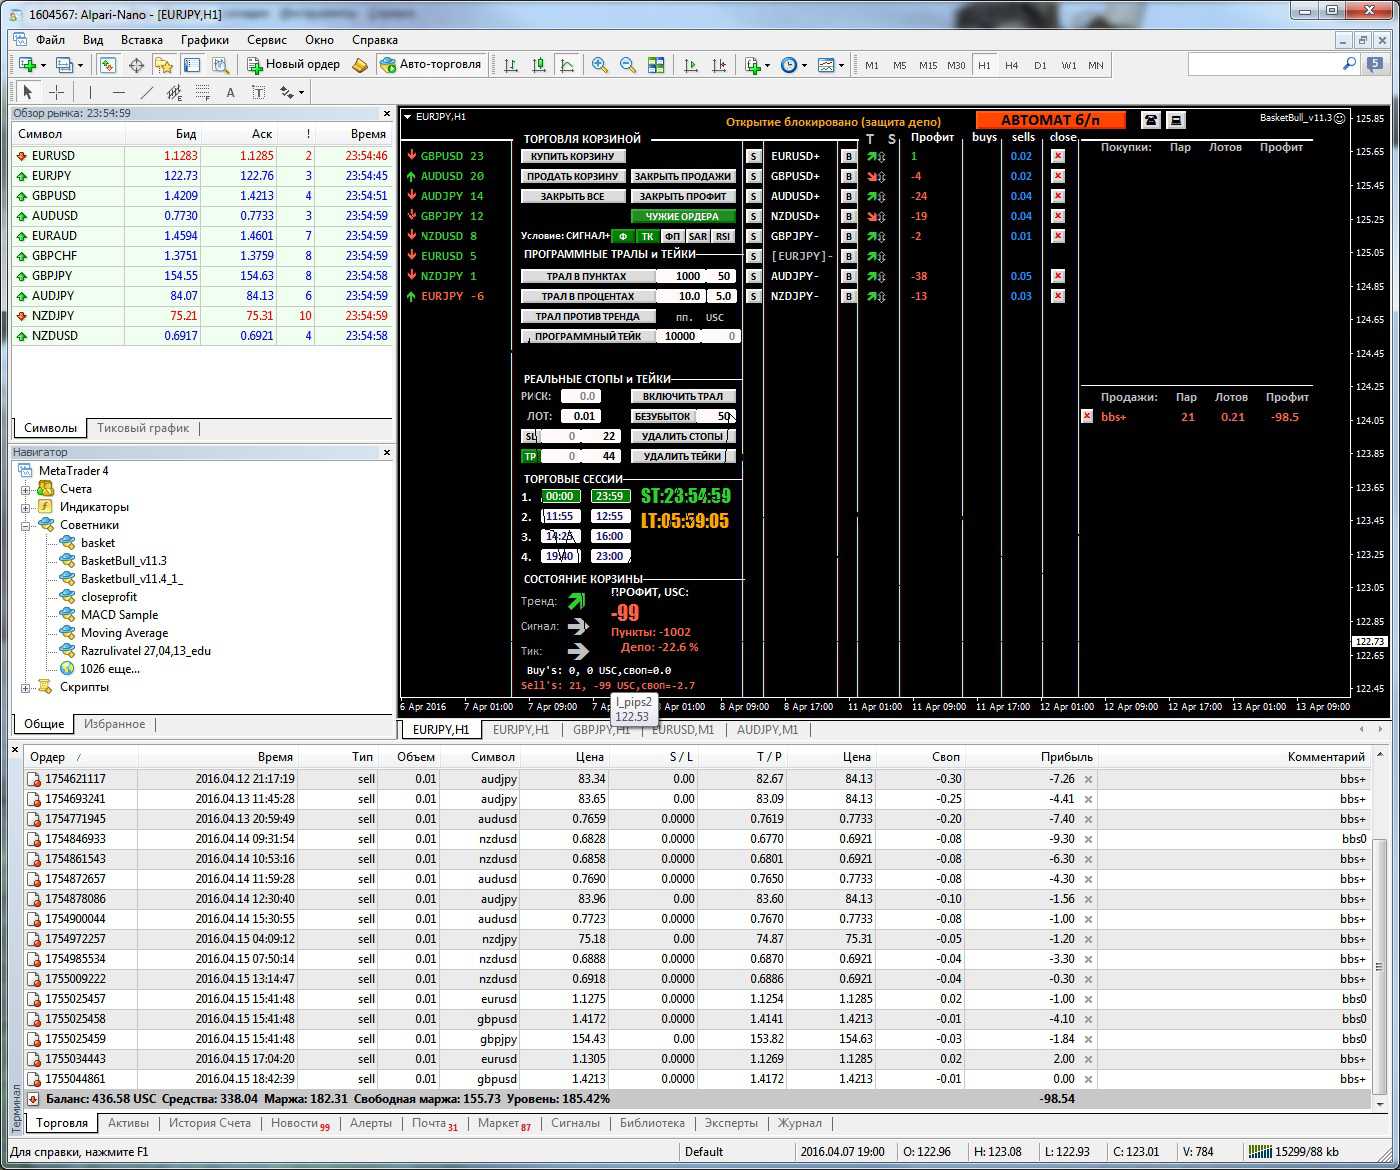Click the ЛОТ value input field
Viewport: 1400px width, 1170px height.
(580, 416)
